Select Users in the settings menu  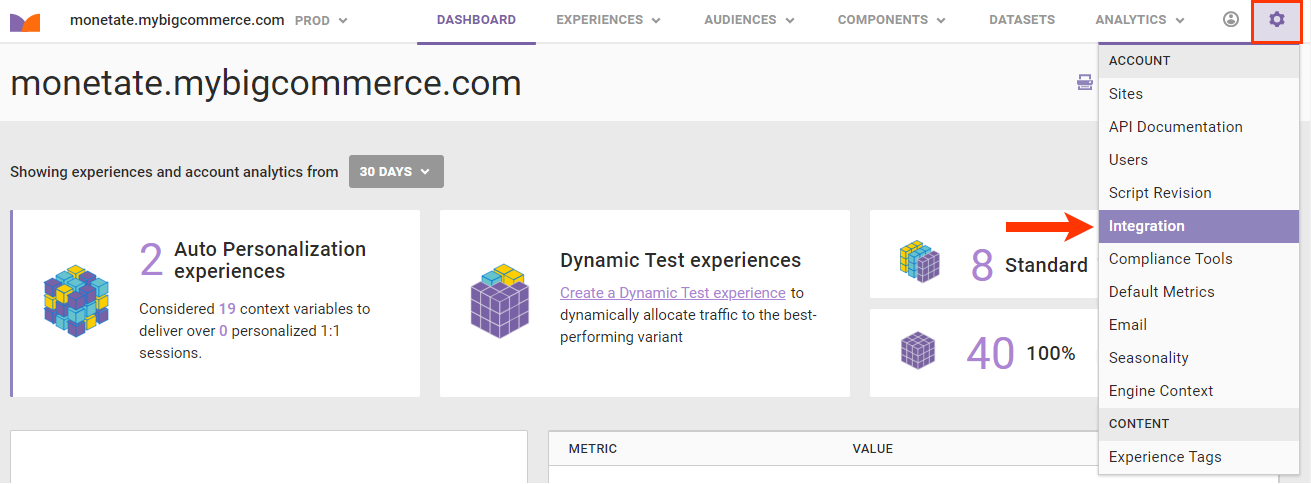[1199, 160]
